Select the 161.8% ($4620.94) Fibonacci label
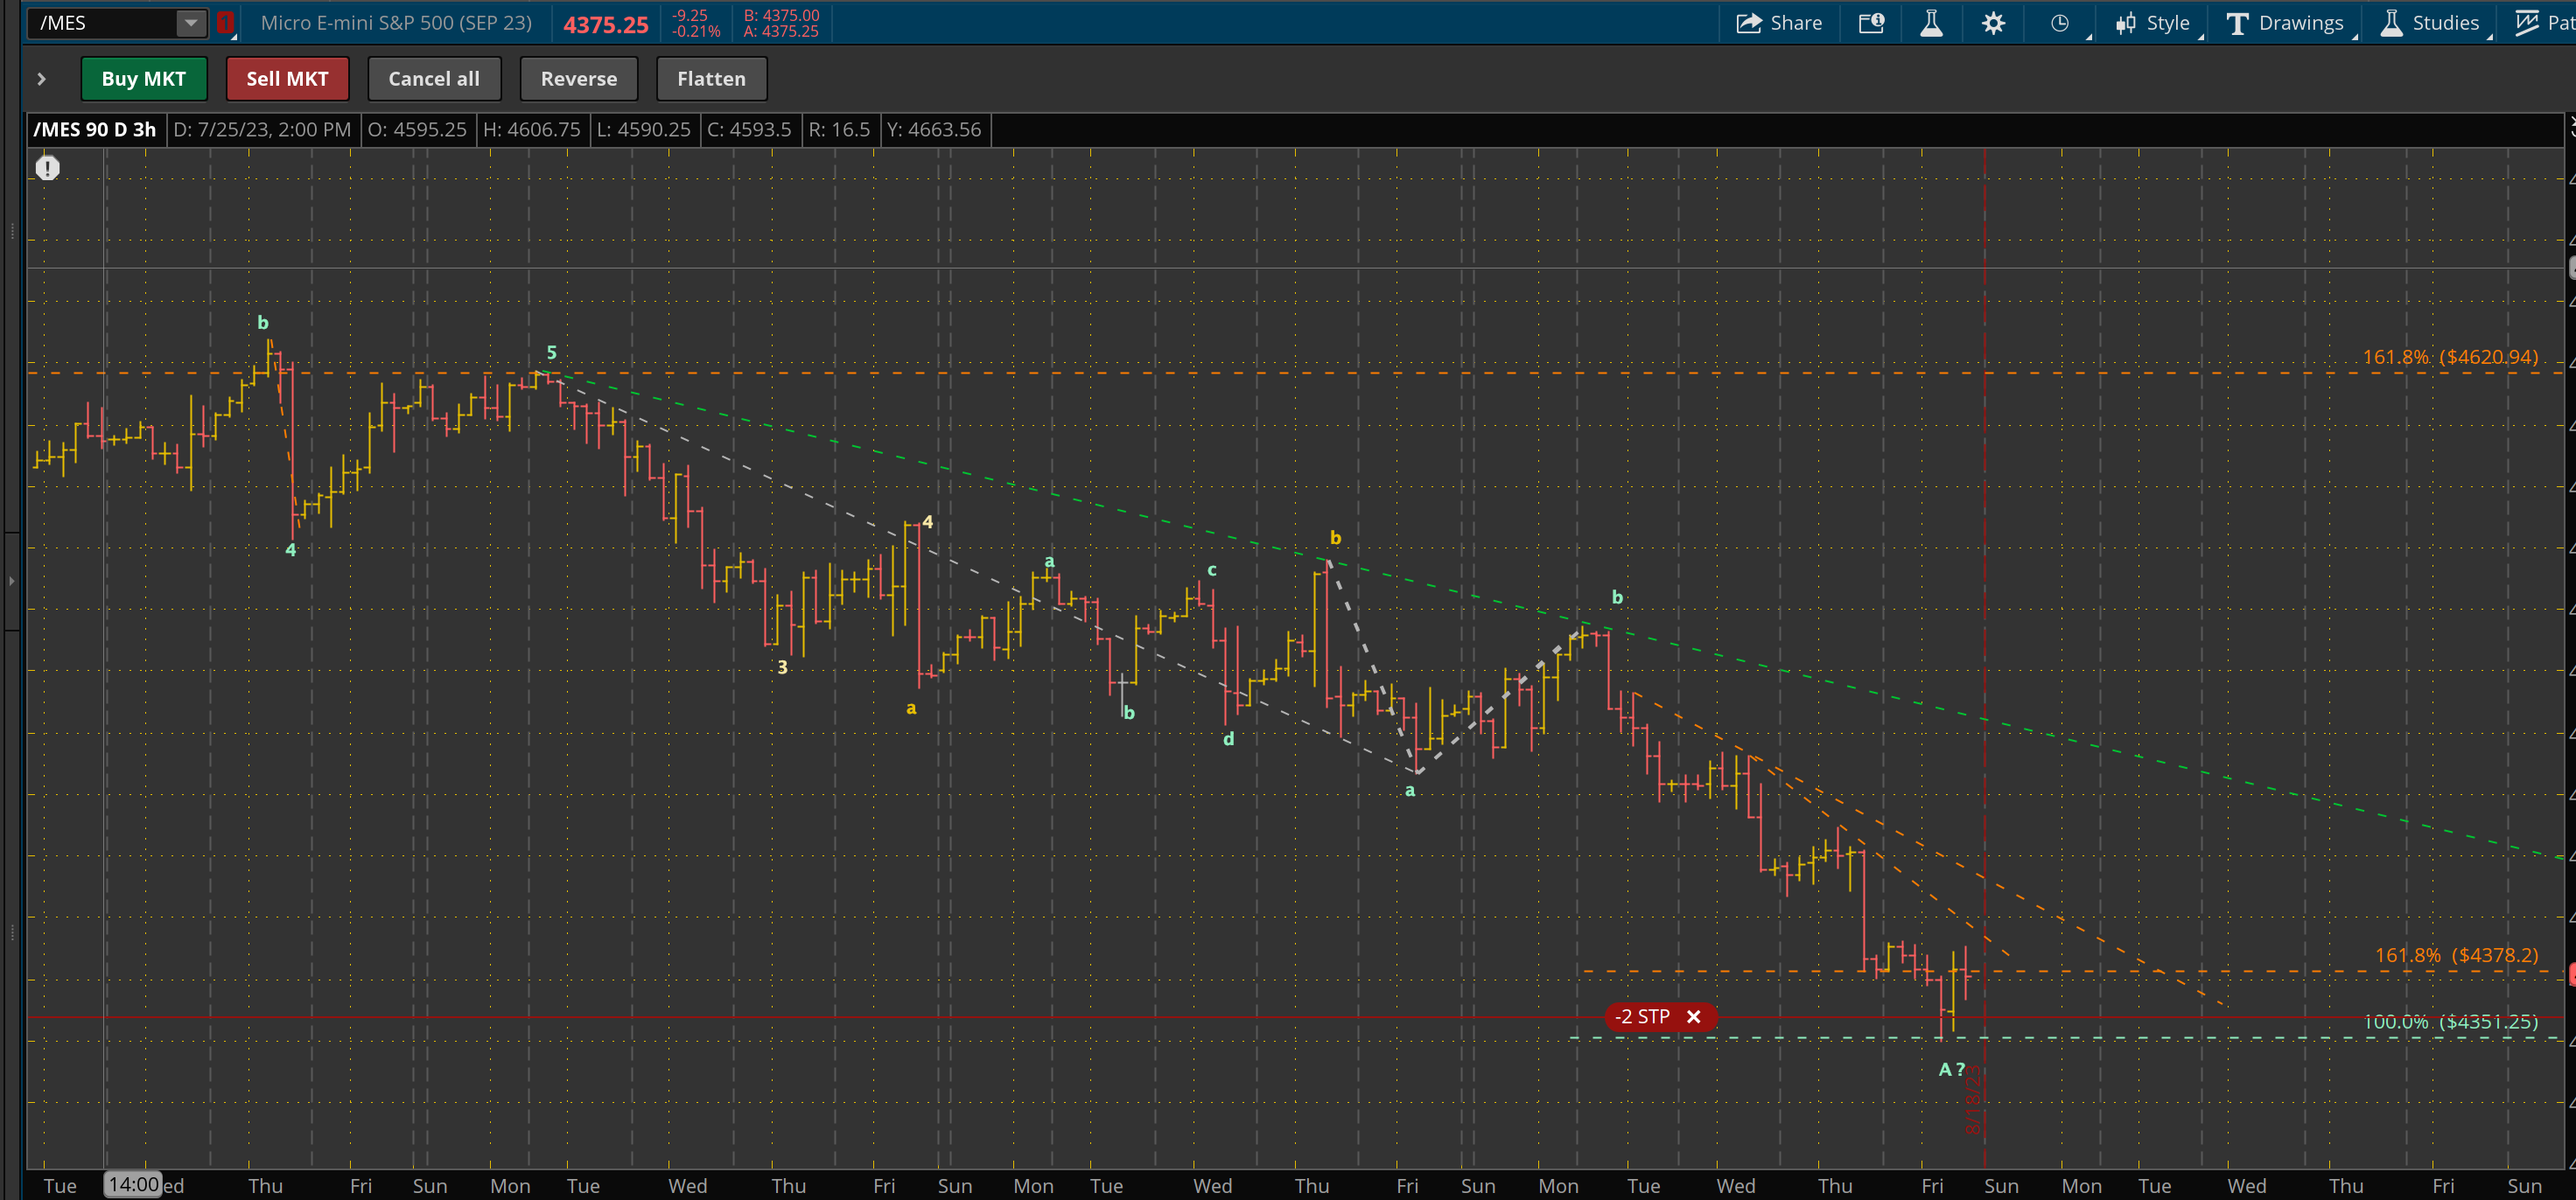 [x=2450, y=357]
